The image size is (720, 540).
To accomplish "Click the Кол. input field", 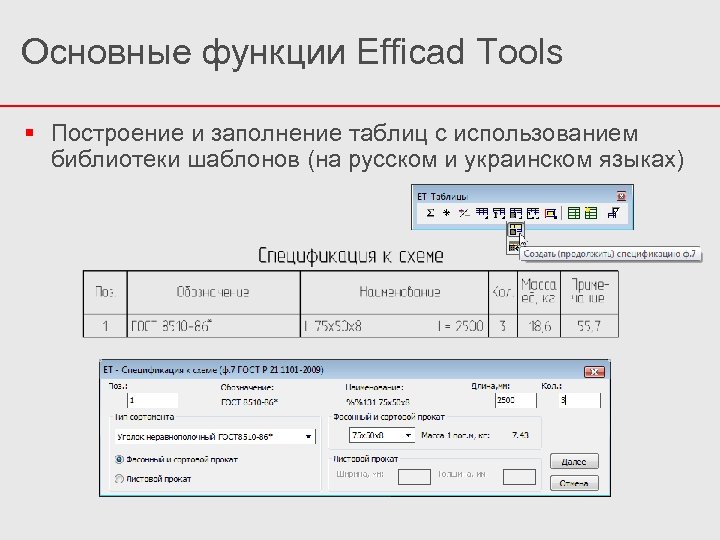I will 579,400.
